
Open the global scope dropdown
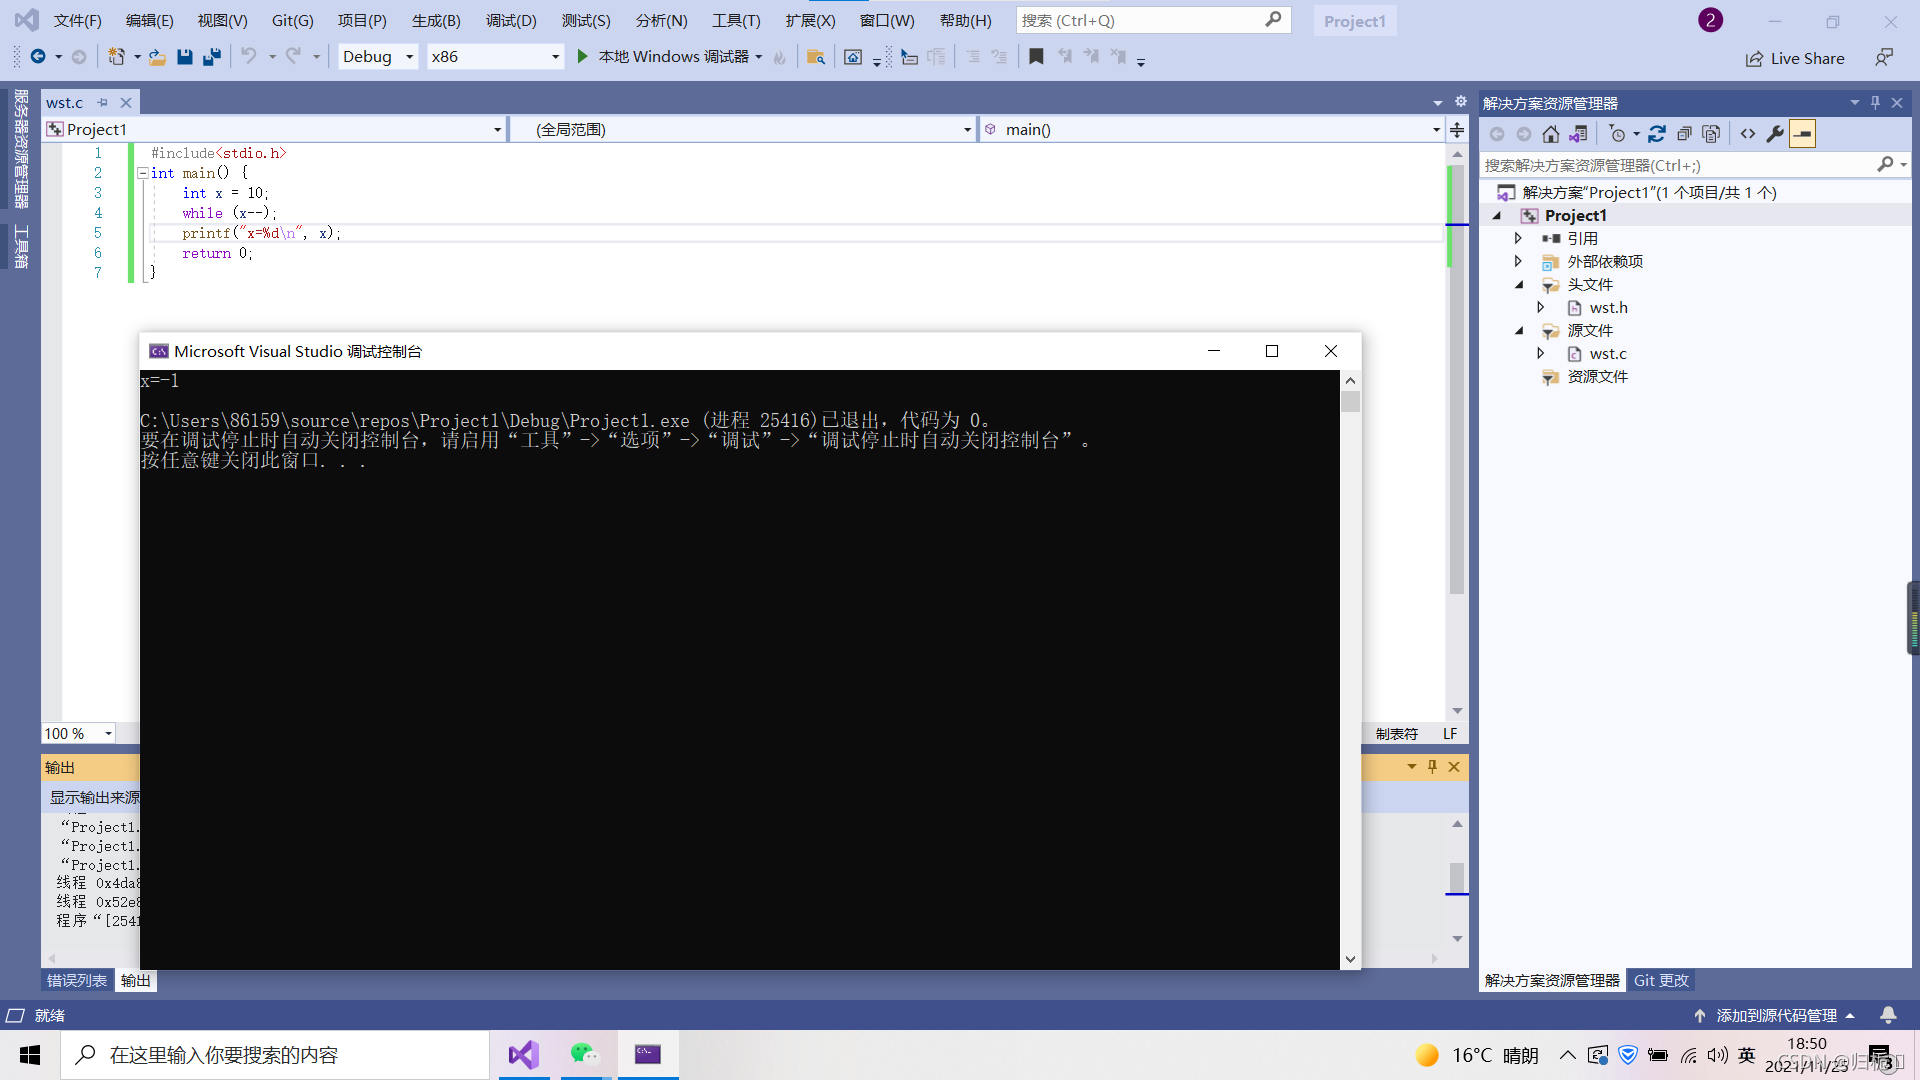pyautogui.click(x=742, y=130)
